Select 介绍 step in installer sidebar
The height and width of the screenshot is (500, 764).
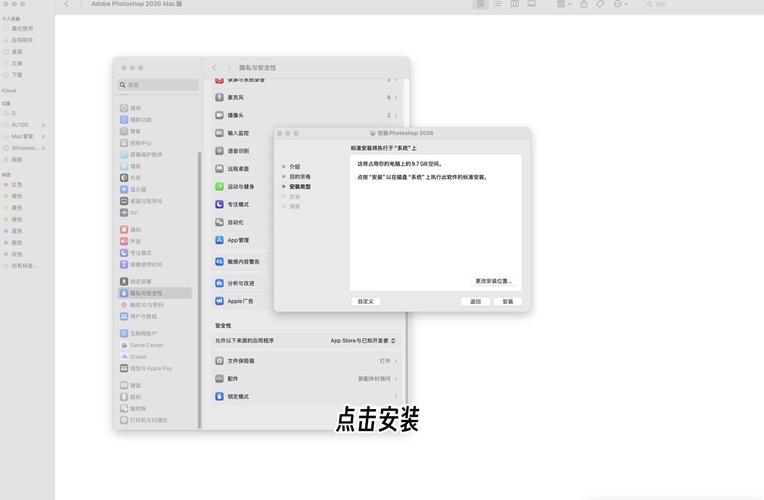click(294, 167)
